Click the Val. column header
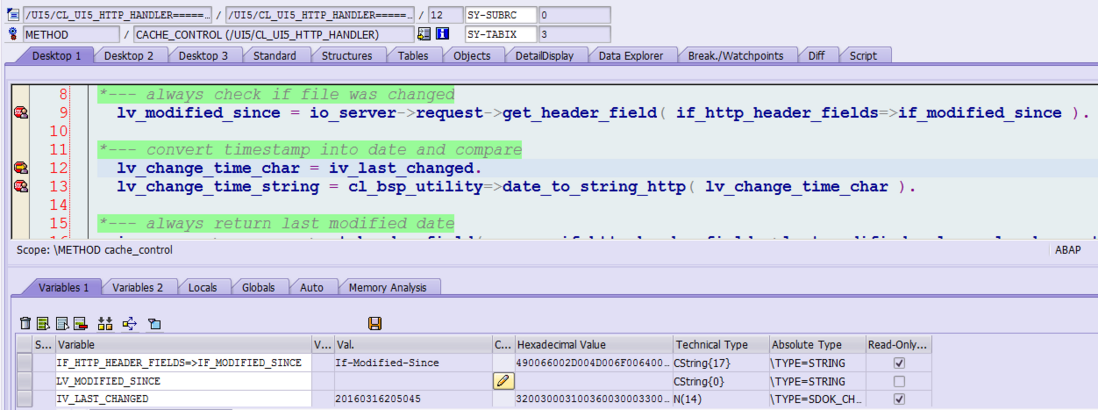Image resolution: width=1098 pixels, height=410 pixels. pos(413,345)
